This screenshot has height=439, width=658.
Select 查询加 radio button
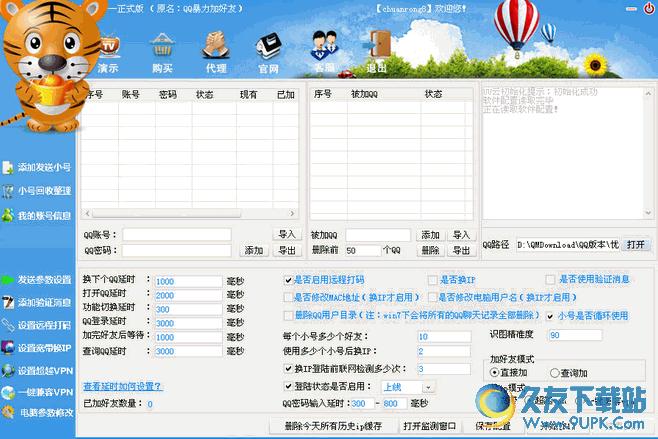pos(554,373)
